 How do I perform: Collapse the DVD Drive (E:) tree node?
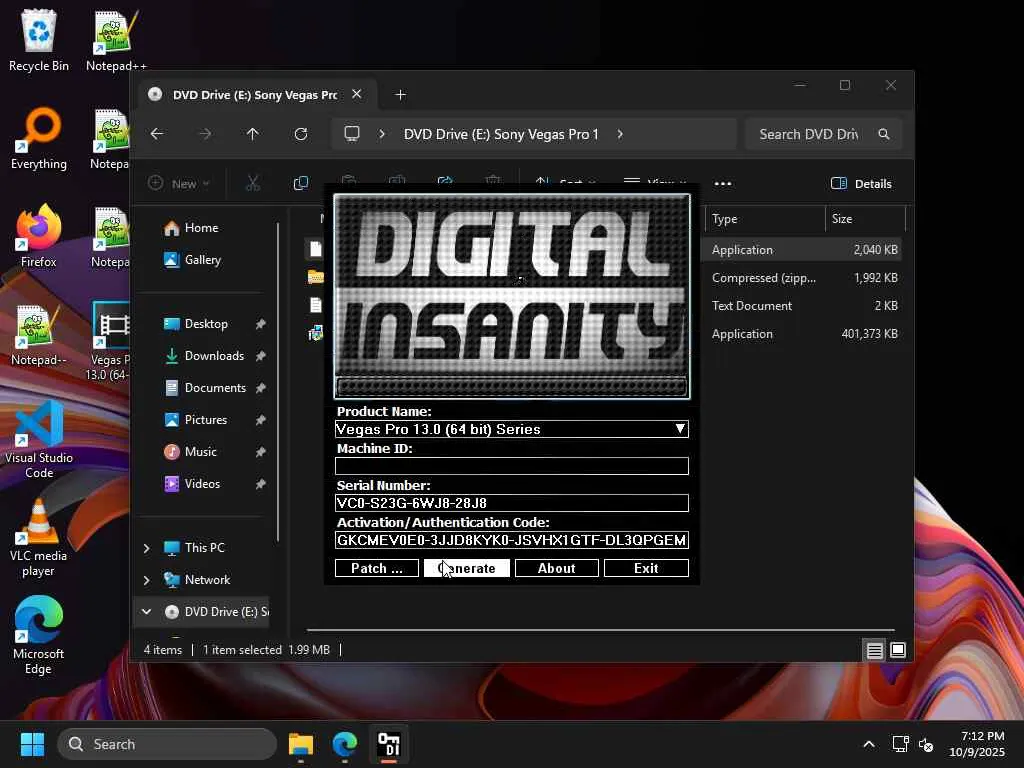click(147, 612)
